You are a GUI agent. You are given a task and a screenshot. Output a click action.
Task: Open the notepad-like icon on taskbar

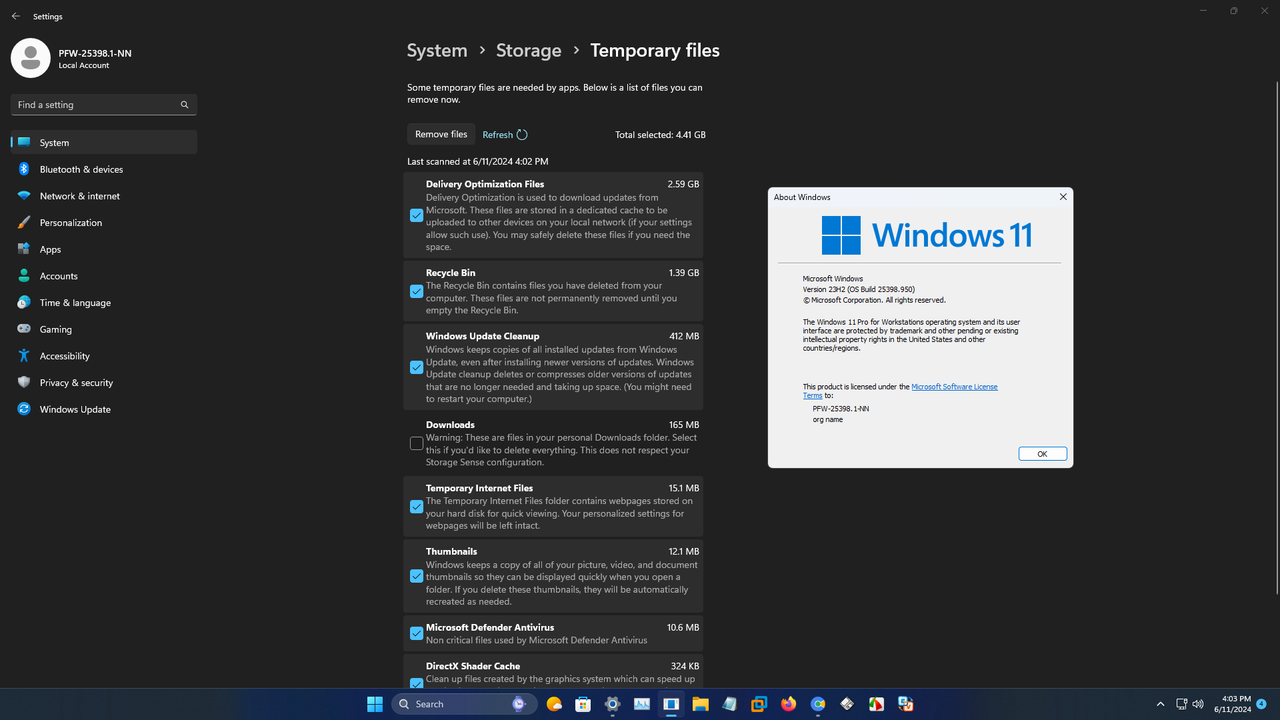pyautogui.click(x=729, y=704)
